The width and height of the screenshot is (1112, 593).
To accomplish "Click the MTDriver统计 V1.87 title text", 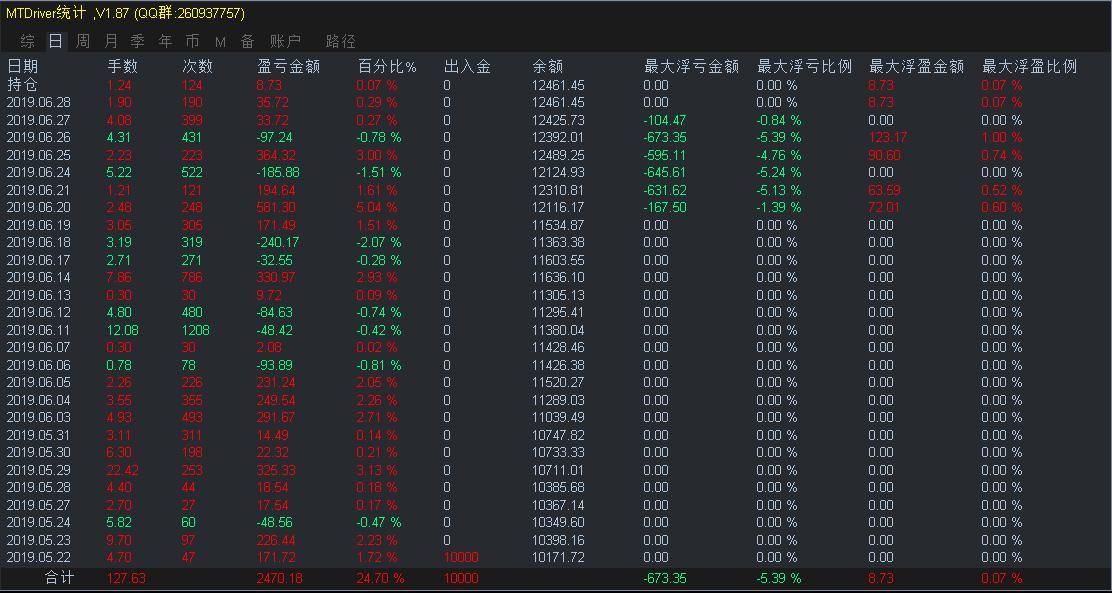I will click(126, 13).
